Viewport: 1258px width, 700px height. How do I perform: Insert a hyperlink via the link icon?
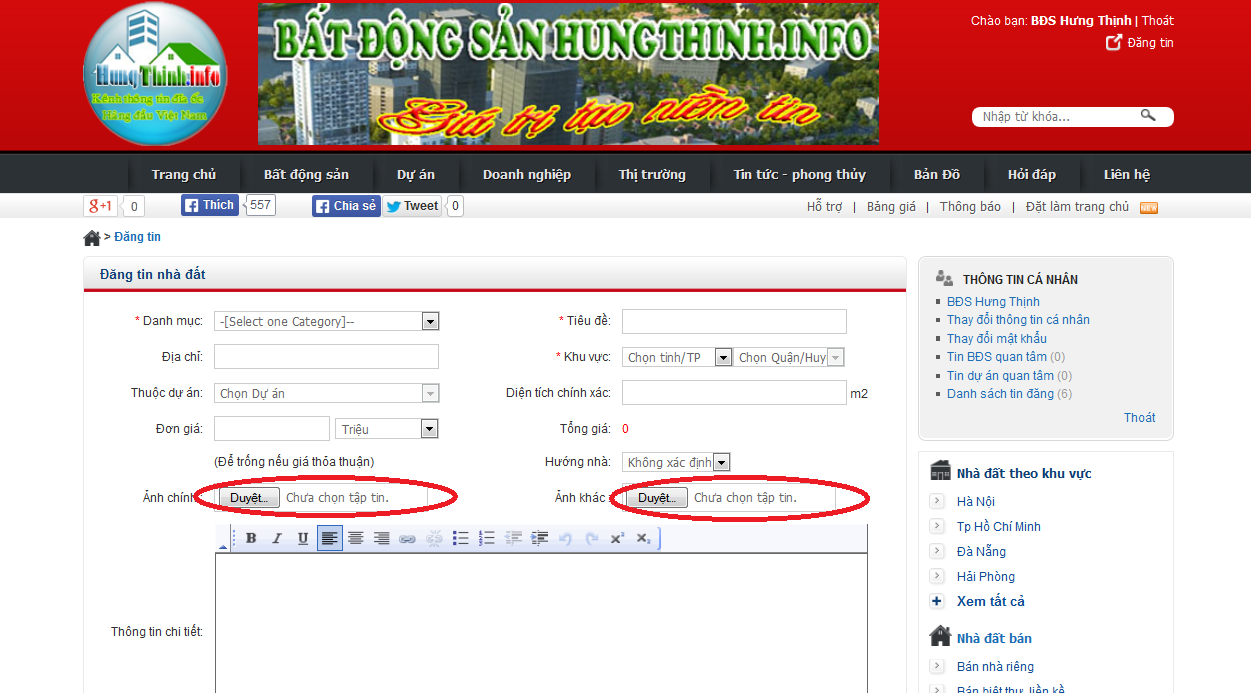[x=407, y=538]
